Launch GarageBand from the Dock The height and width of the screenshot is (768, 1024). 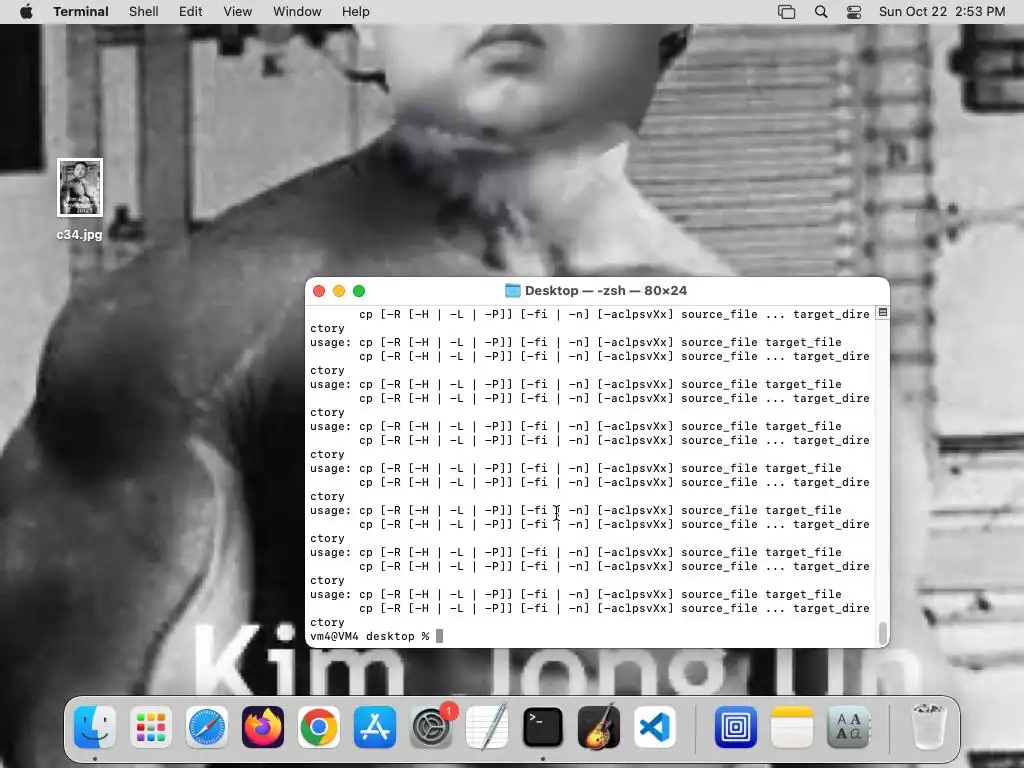[x=599, y=727]
